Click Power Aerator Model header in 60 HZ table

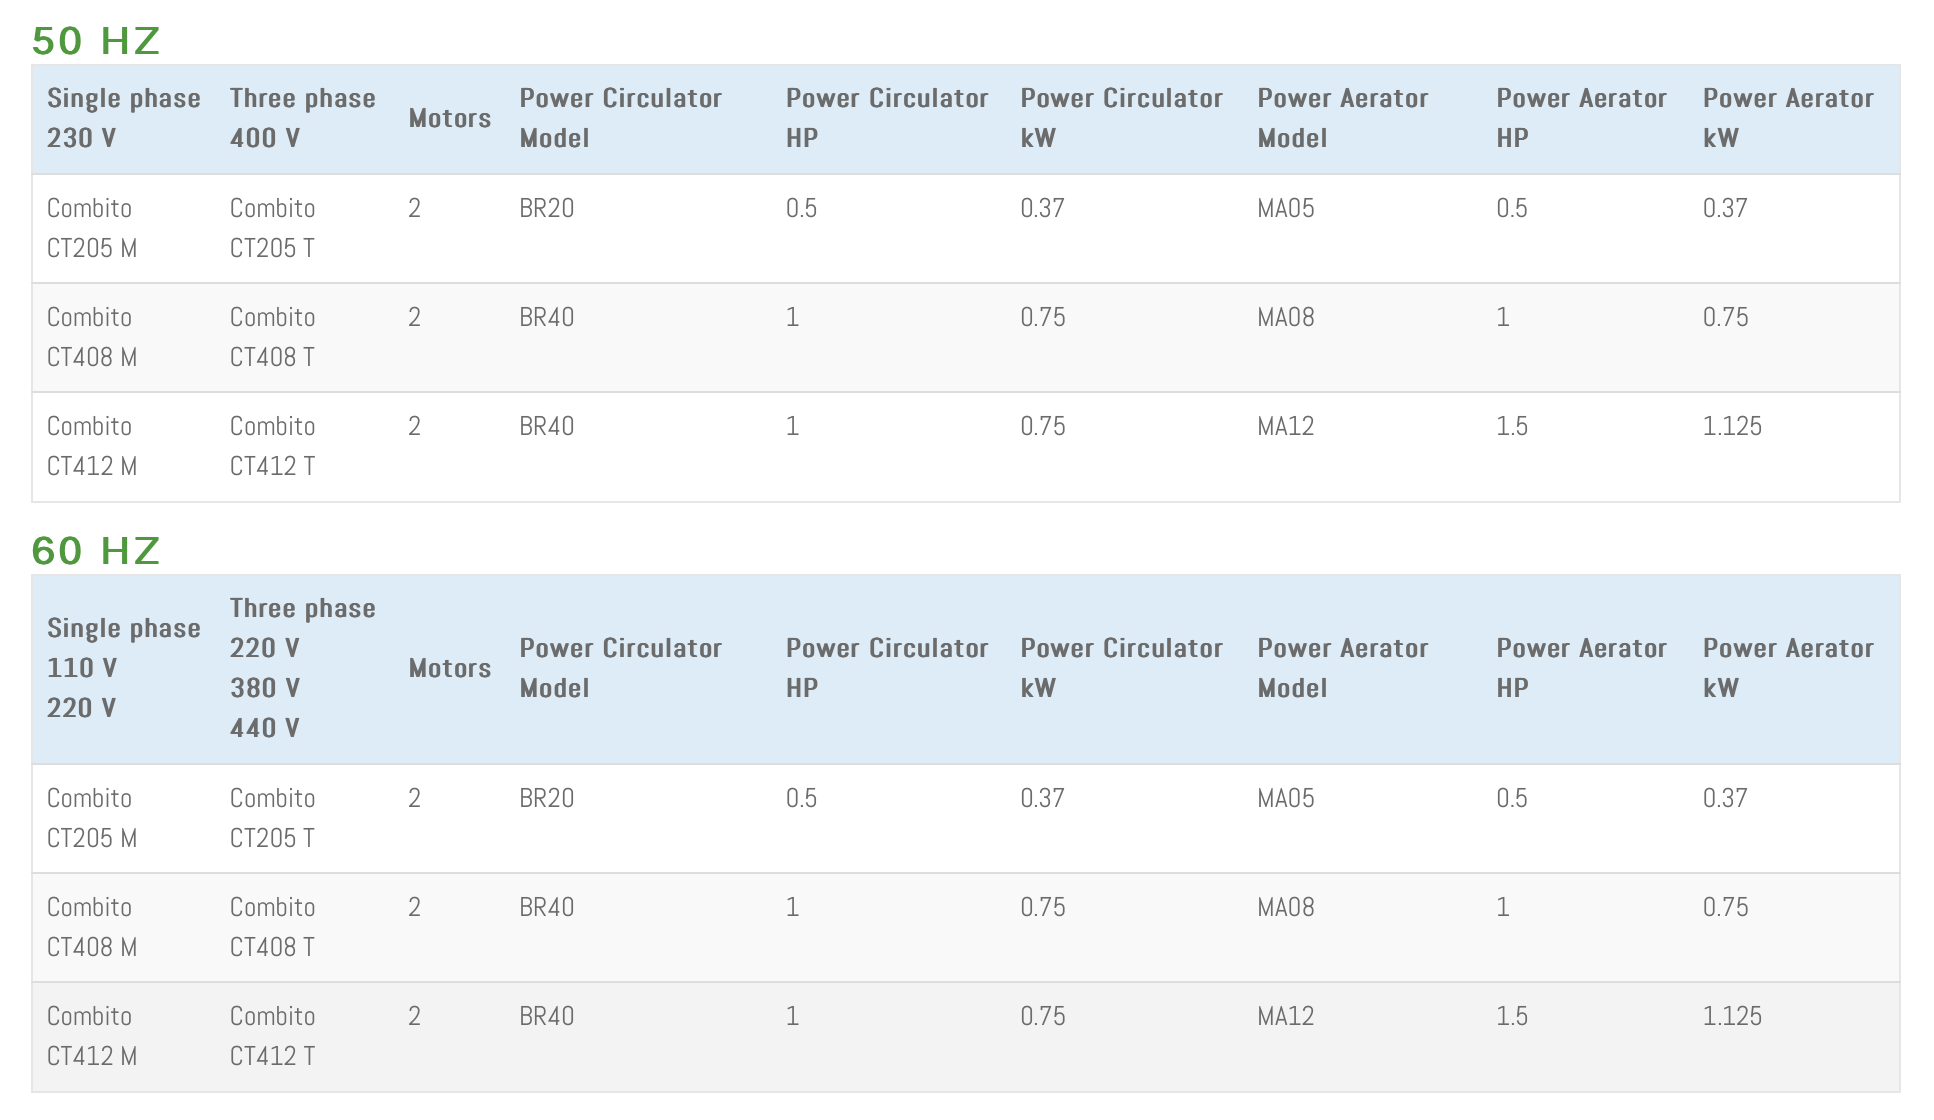(x=1342, y=668)
